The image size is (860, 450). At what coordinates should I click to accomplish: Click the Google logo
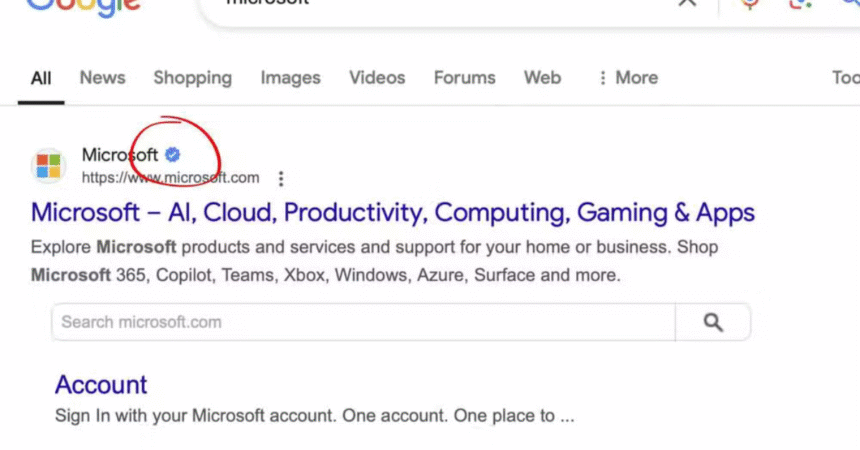click(x=83, y=7)
